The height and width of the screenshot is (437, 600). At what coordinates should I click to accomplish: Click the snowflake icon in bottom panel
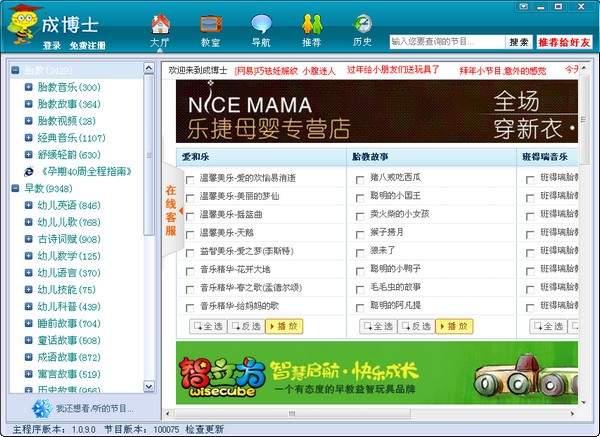point(41,408)
